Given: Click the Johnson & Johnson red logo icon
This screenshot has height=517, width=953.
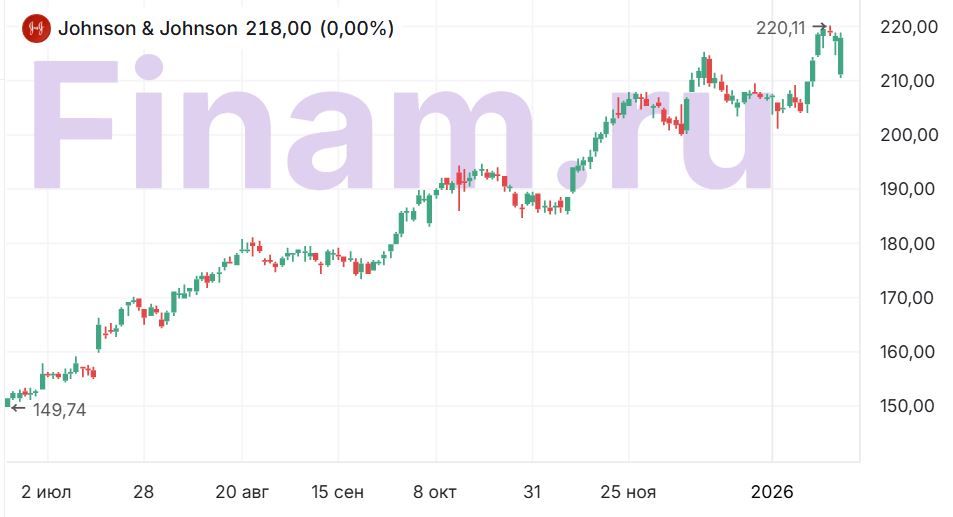Looking at the screenshot, I should 36,28.
